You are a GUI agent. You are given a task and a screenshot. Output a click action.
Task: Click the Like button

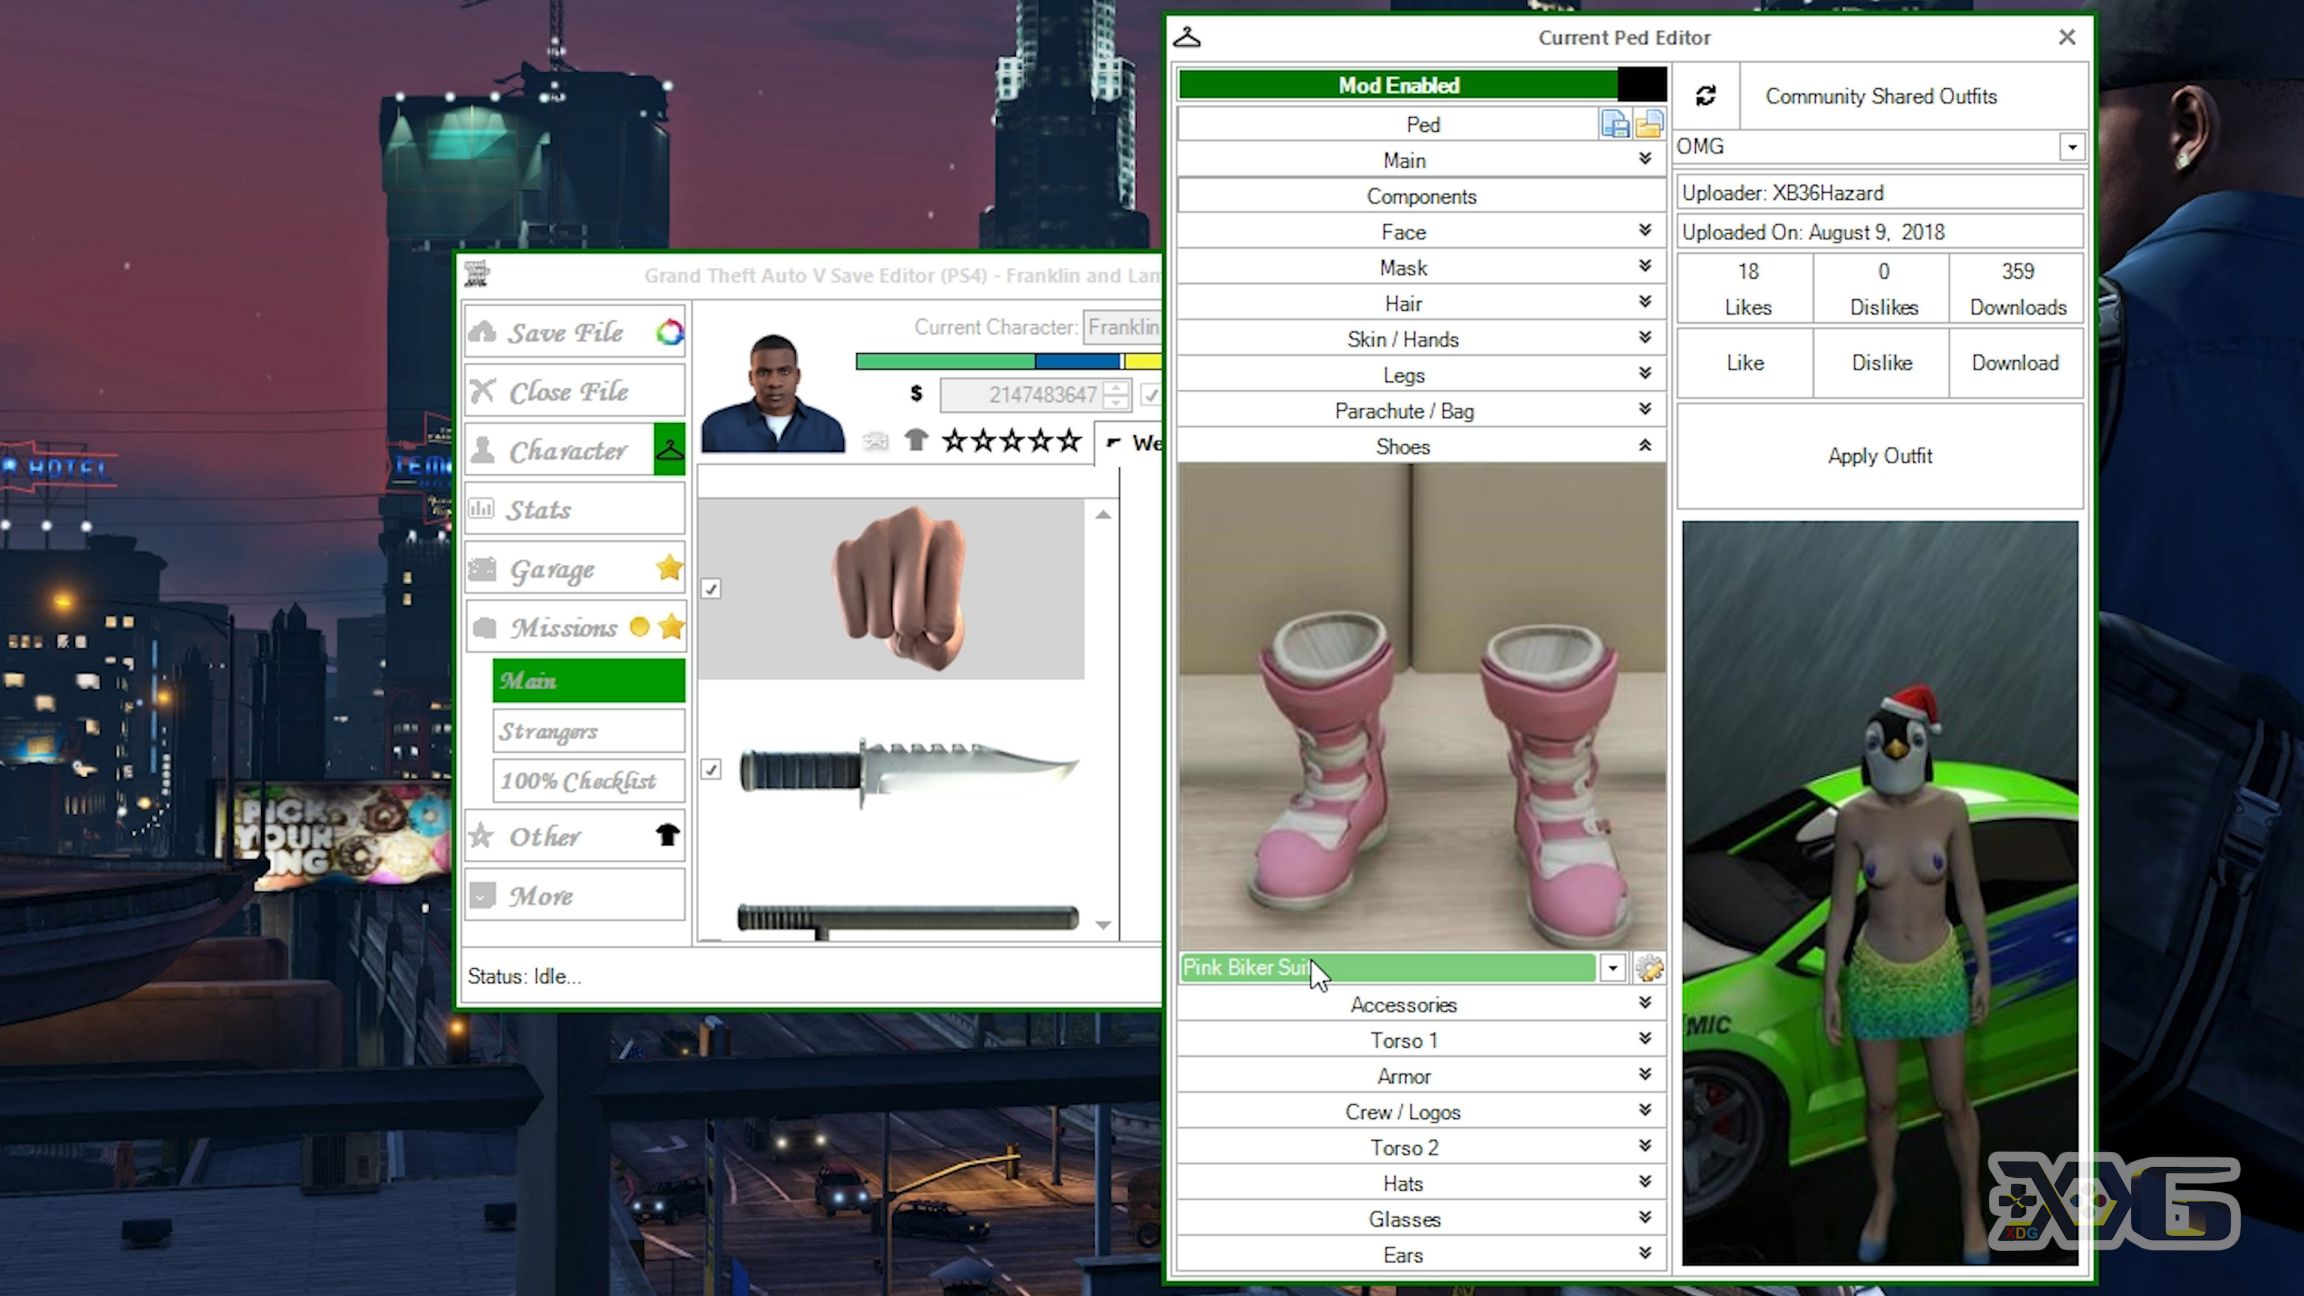1745,363
